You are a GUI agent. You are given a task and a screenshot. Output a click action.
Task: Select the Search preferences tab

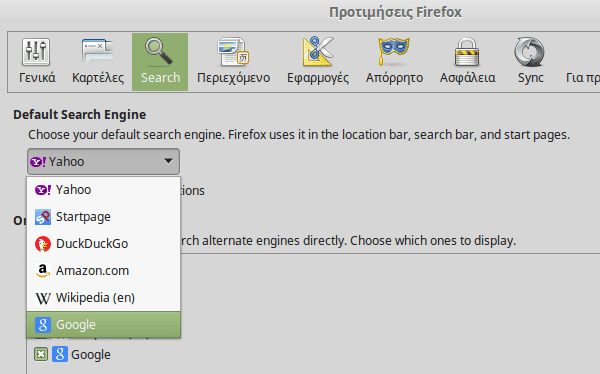pyautogui.click(x=160, y=62)
